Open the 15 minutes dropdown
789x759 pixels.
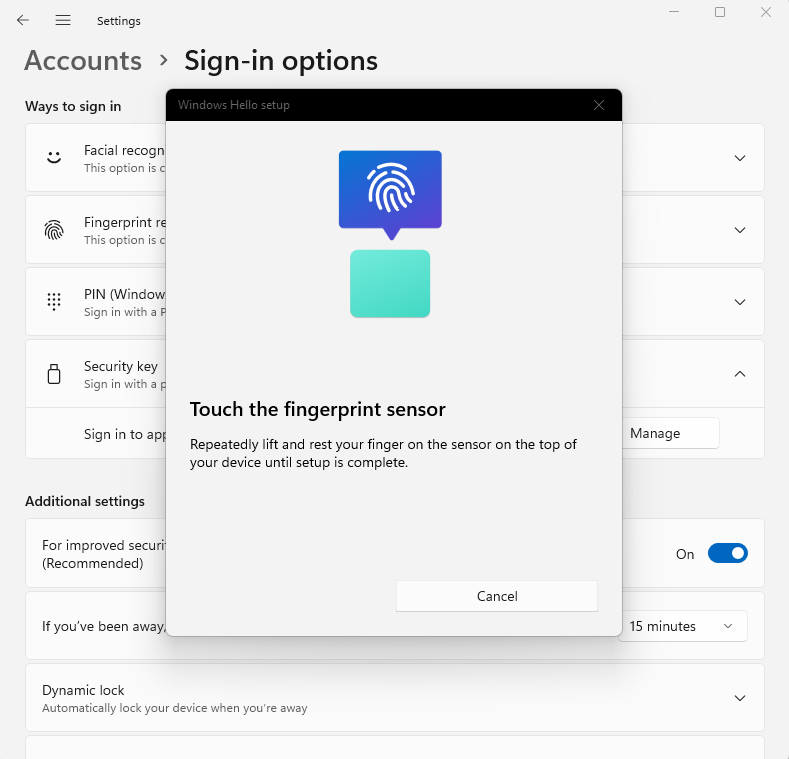[x=684, y=626]
